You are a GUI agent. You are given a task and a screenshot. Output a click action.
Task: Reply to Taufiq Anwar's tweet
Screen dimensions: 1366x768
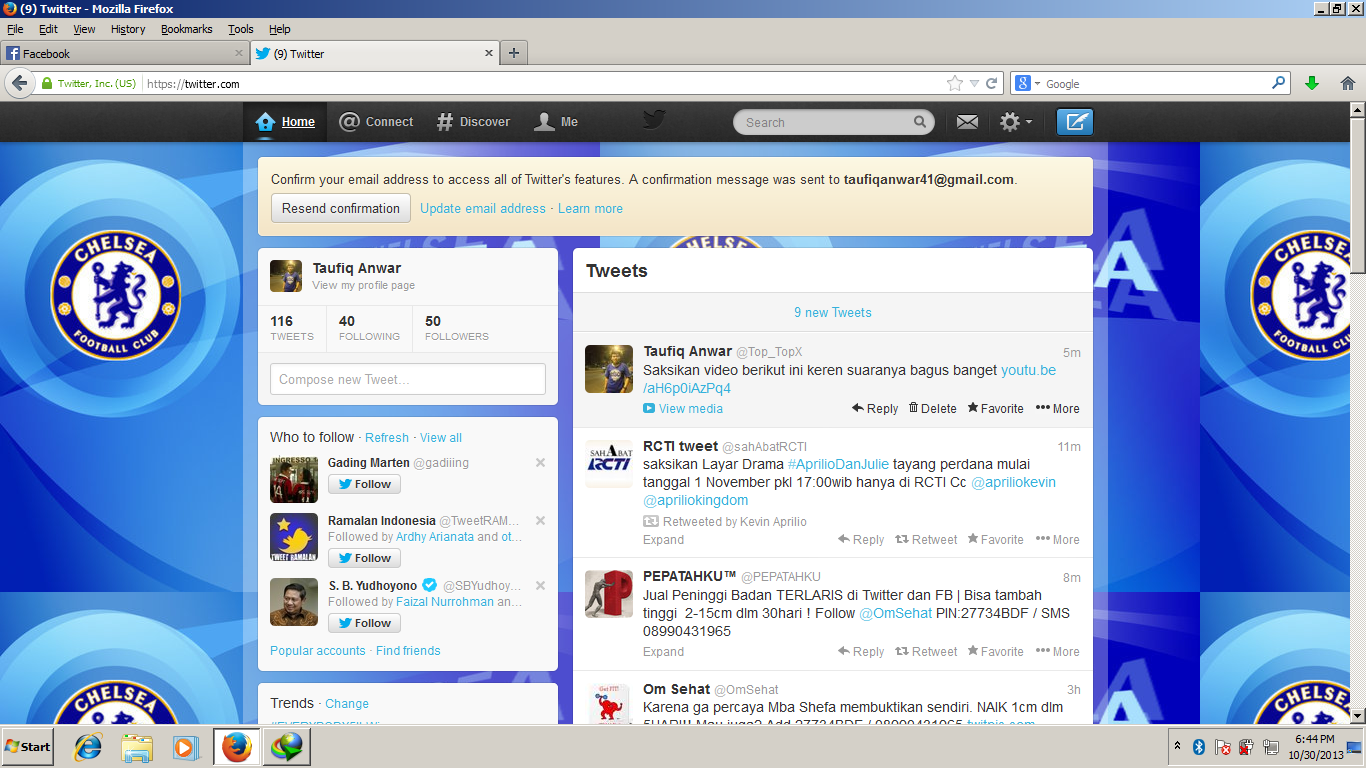875,408
